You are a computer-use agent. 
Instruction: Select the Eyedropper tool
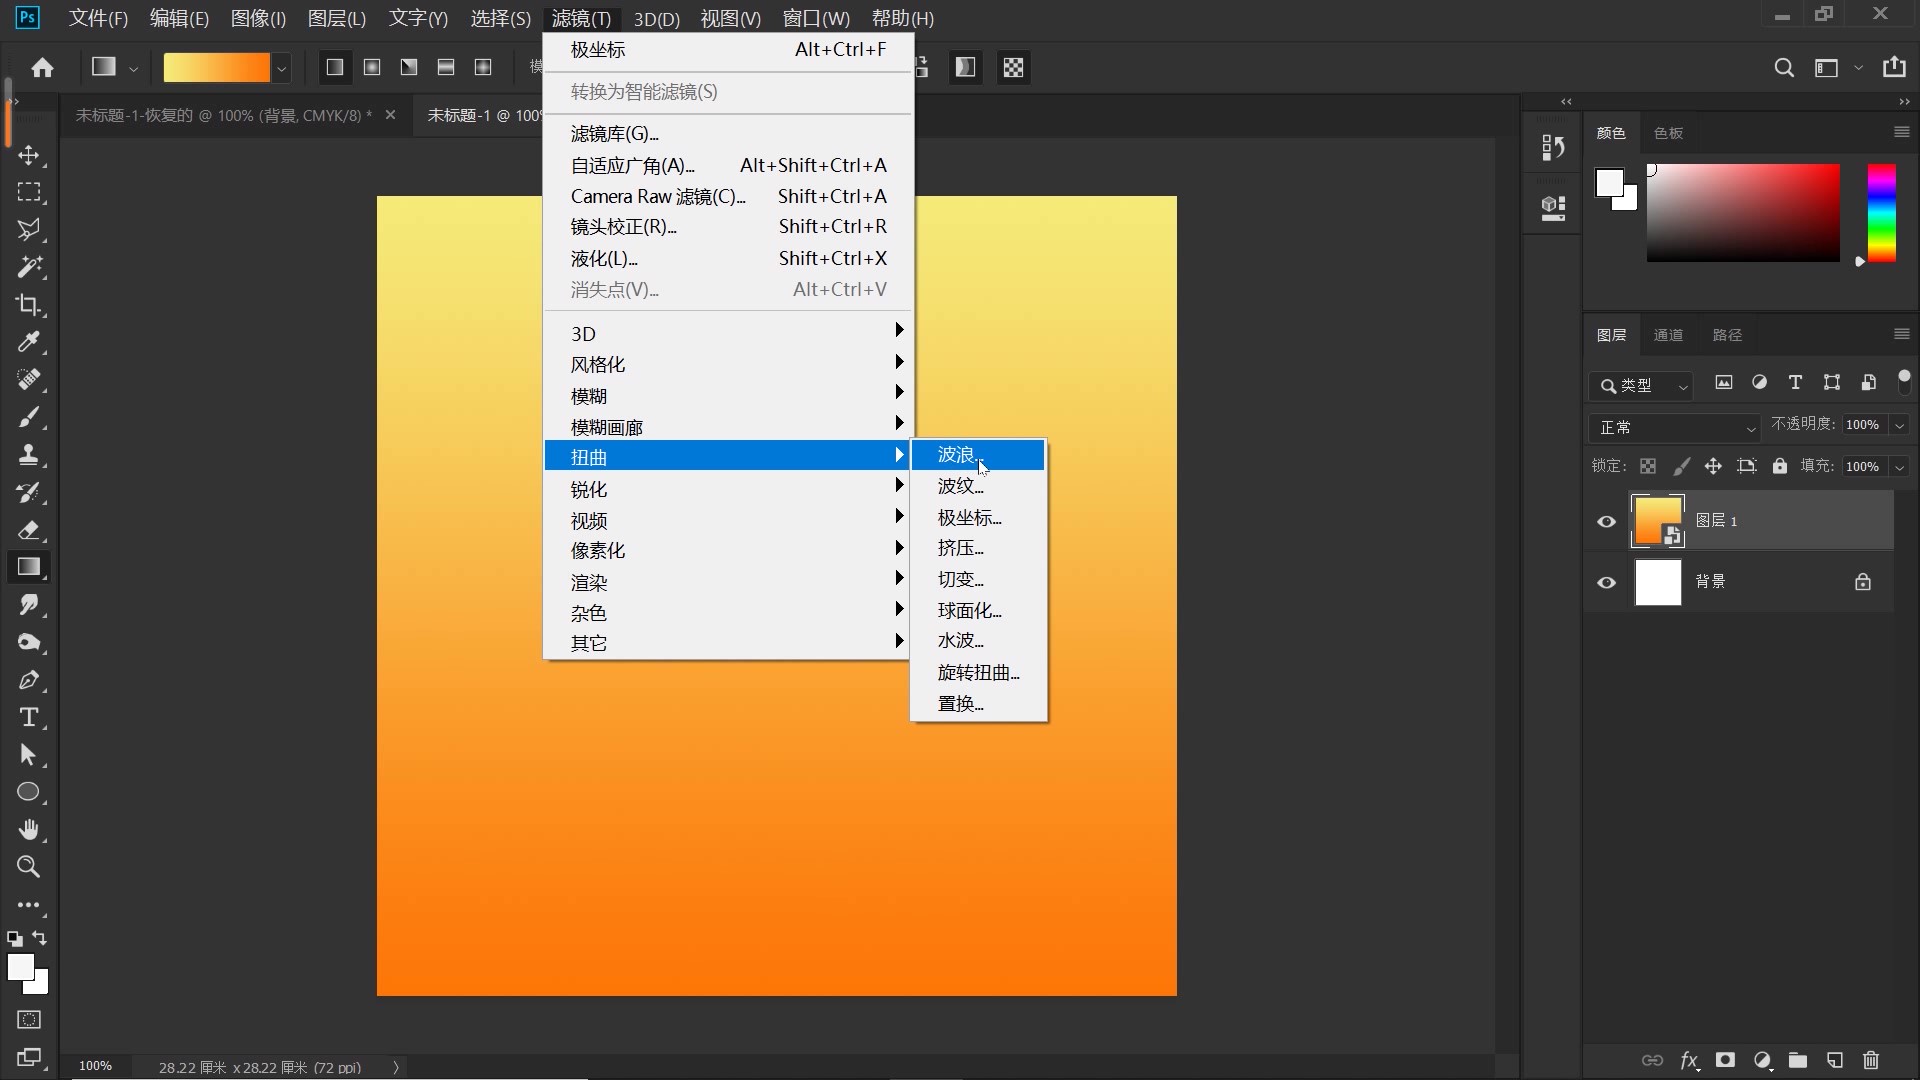point(29,342)
